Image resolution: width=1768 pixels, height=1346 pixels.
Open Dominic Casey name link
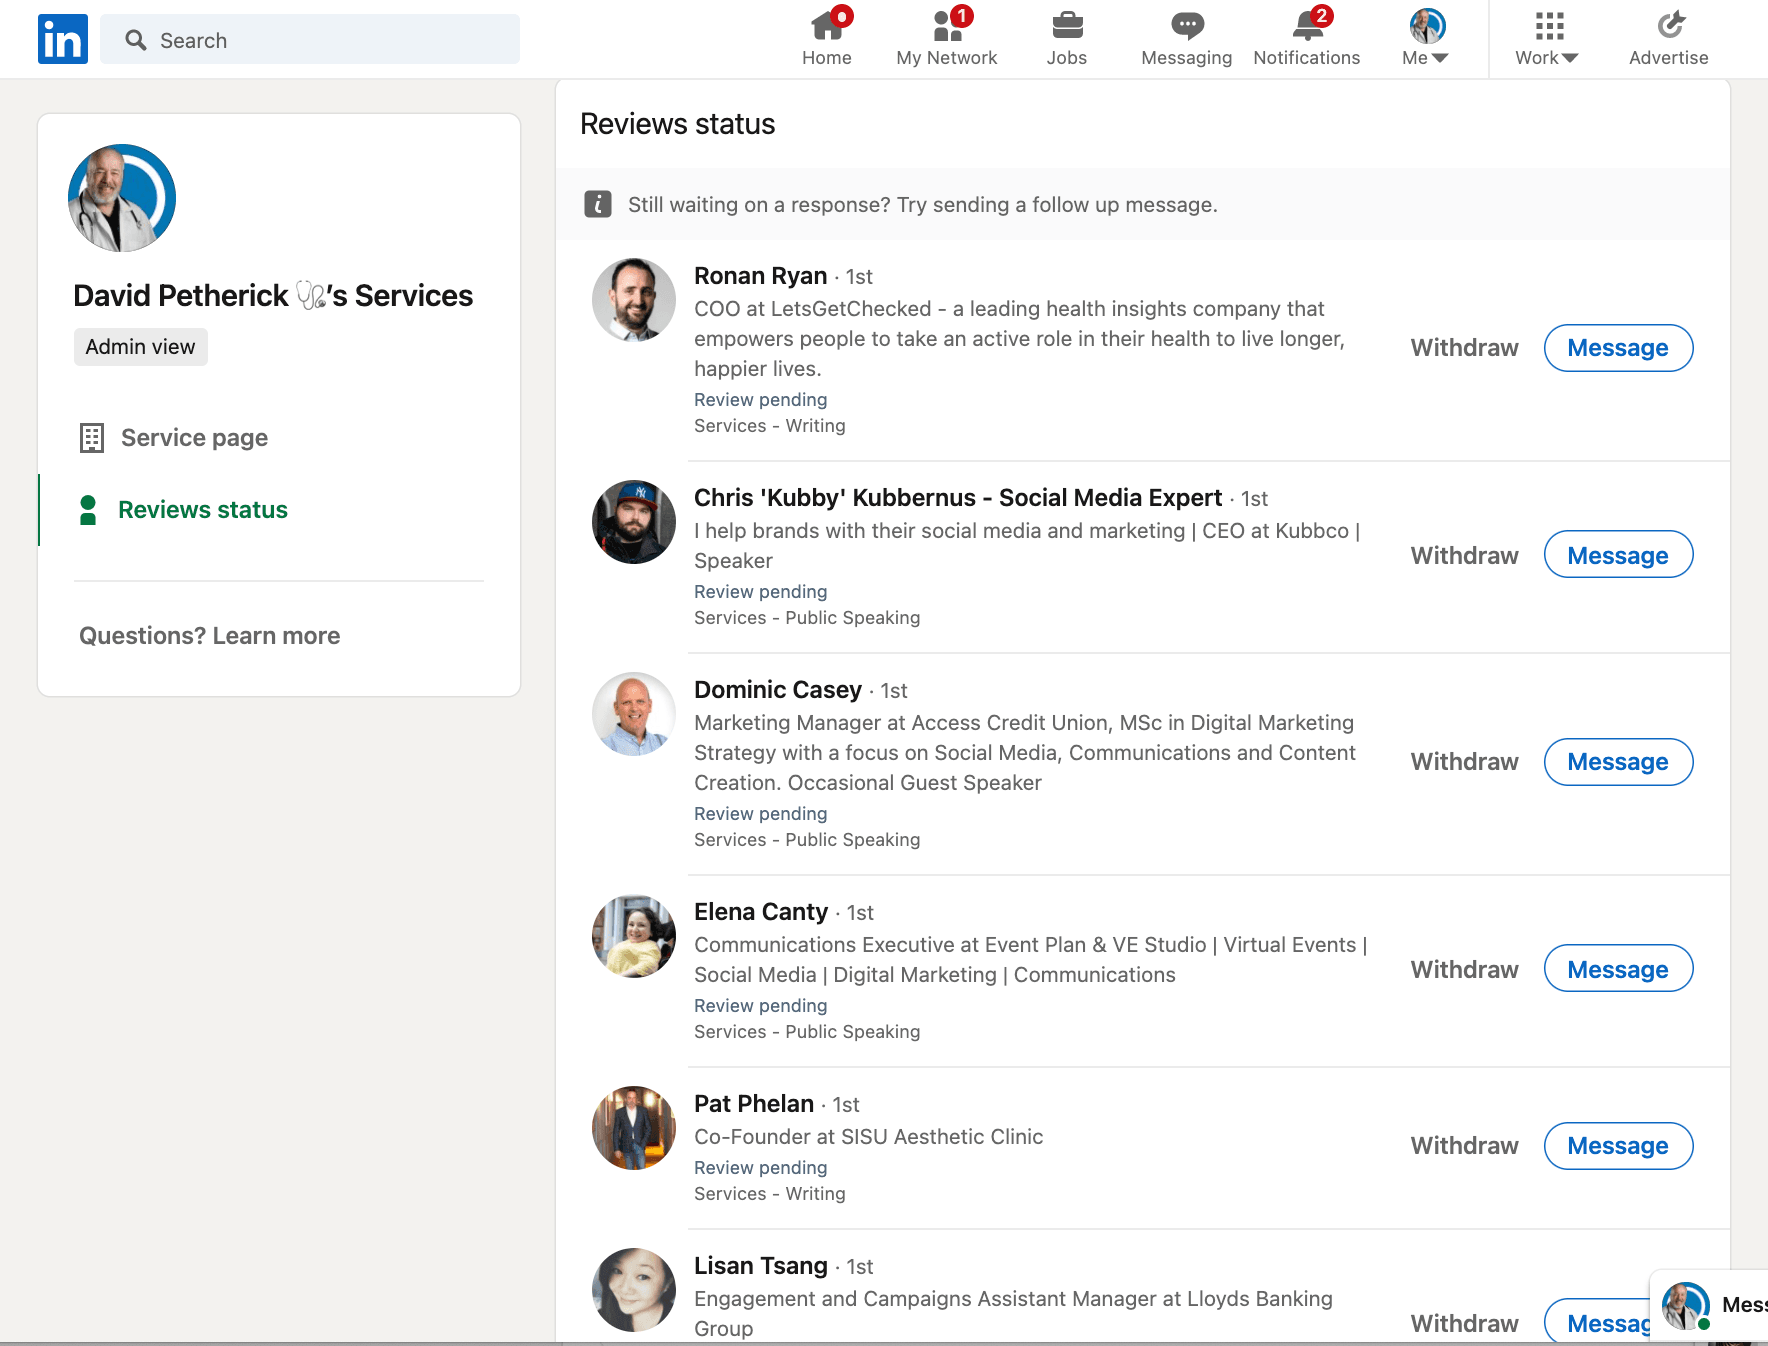(777, 690)
